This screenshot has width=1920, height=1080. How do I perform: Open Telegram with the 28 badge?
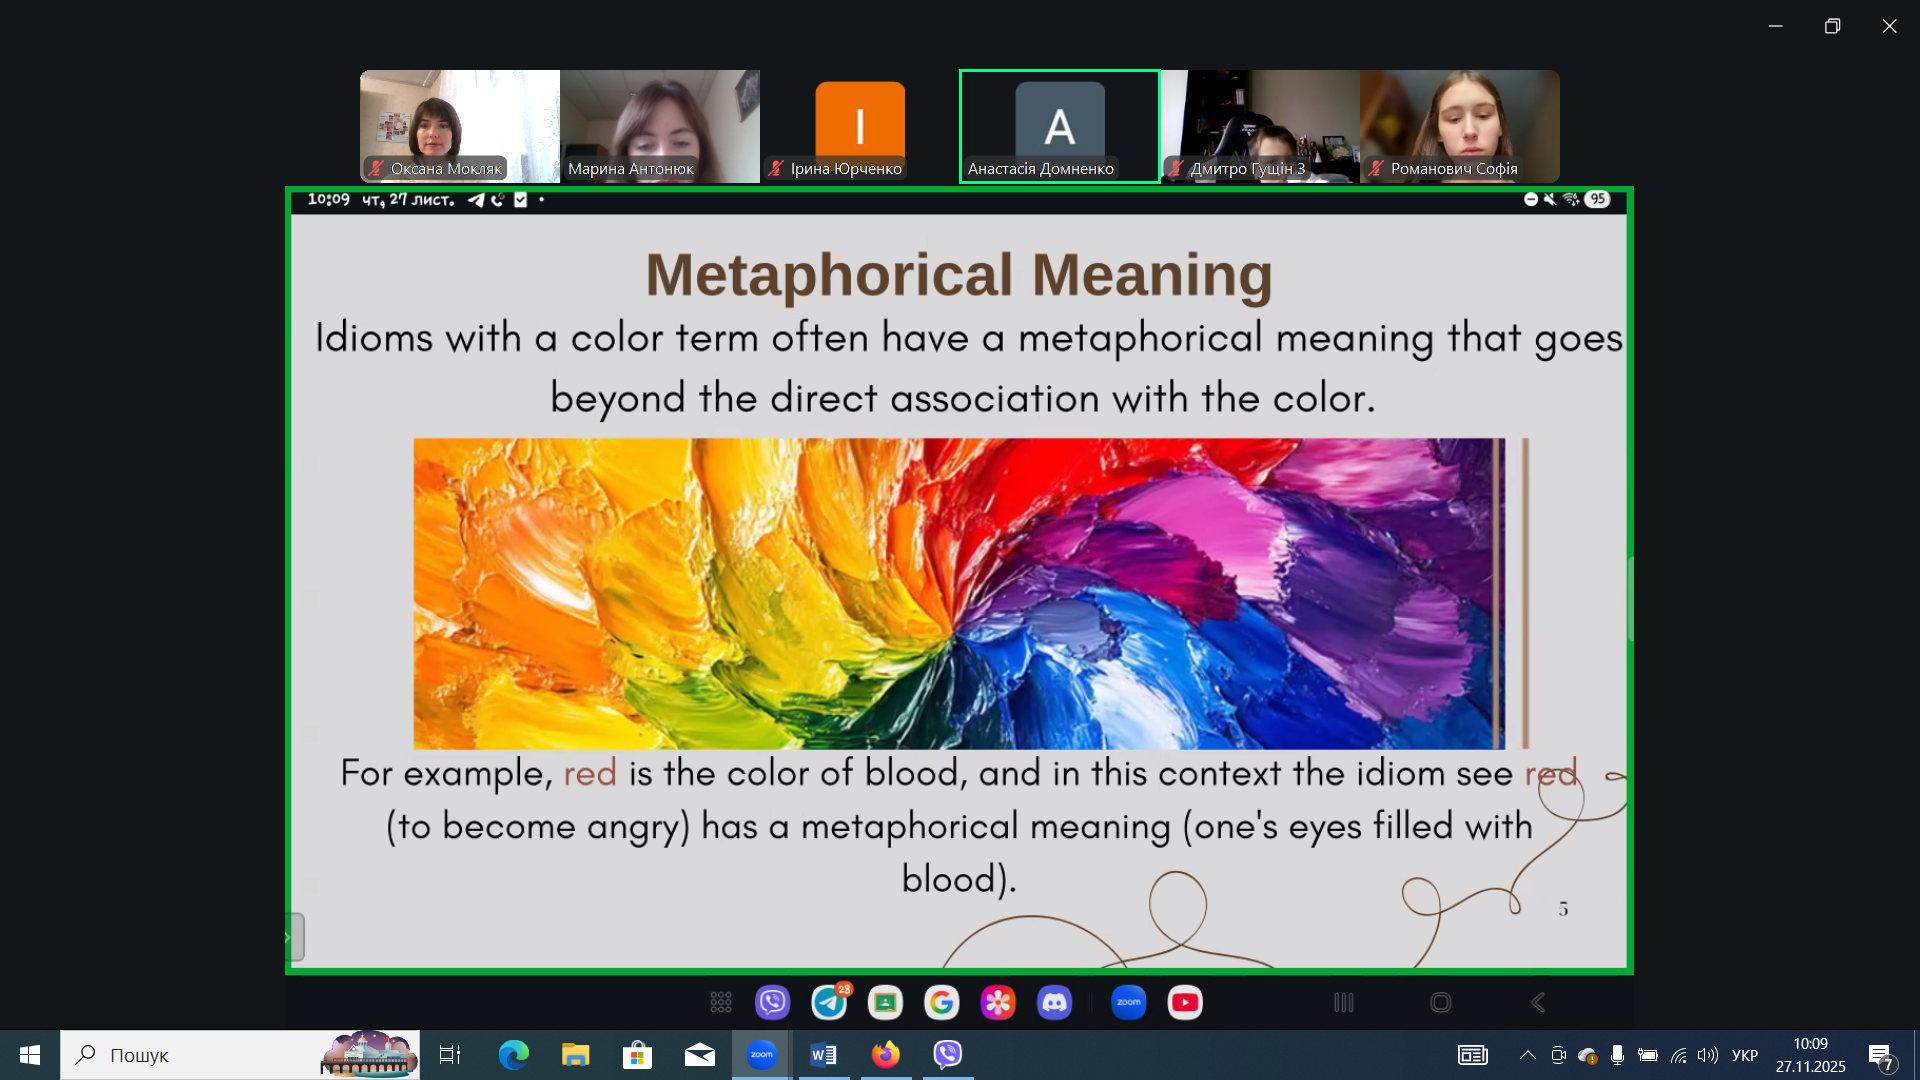click(x=829, y=1002)
